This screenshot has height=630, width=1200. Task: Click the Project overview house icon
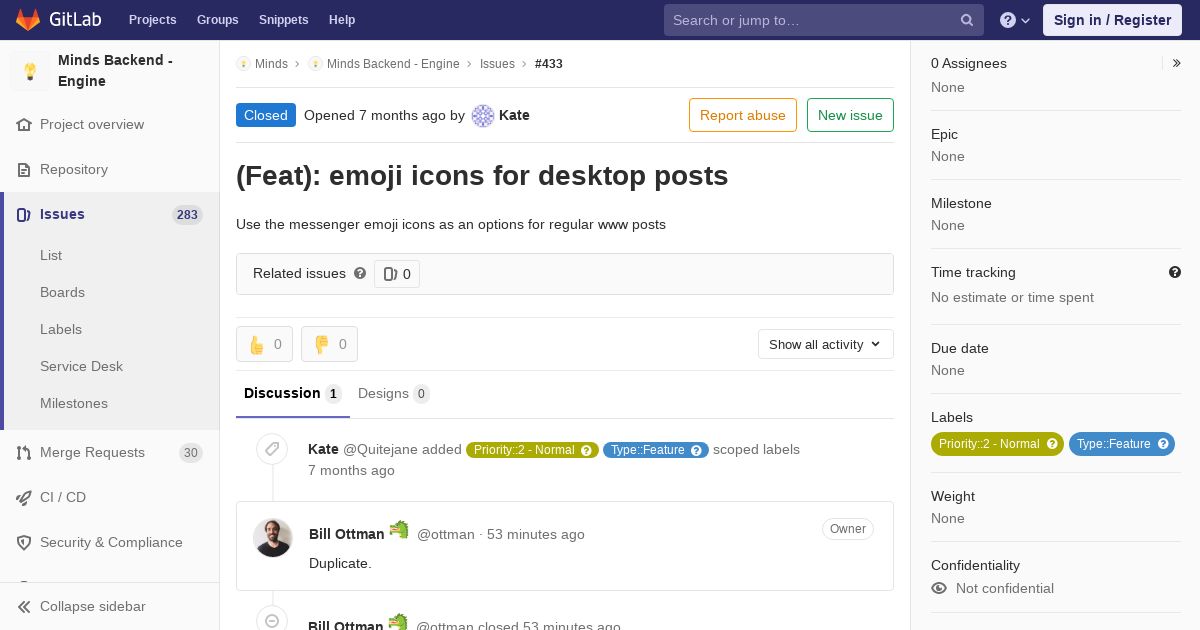click(24, 125)
